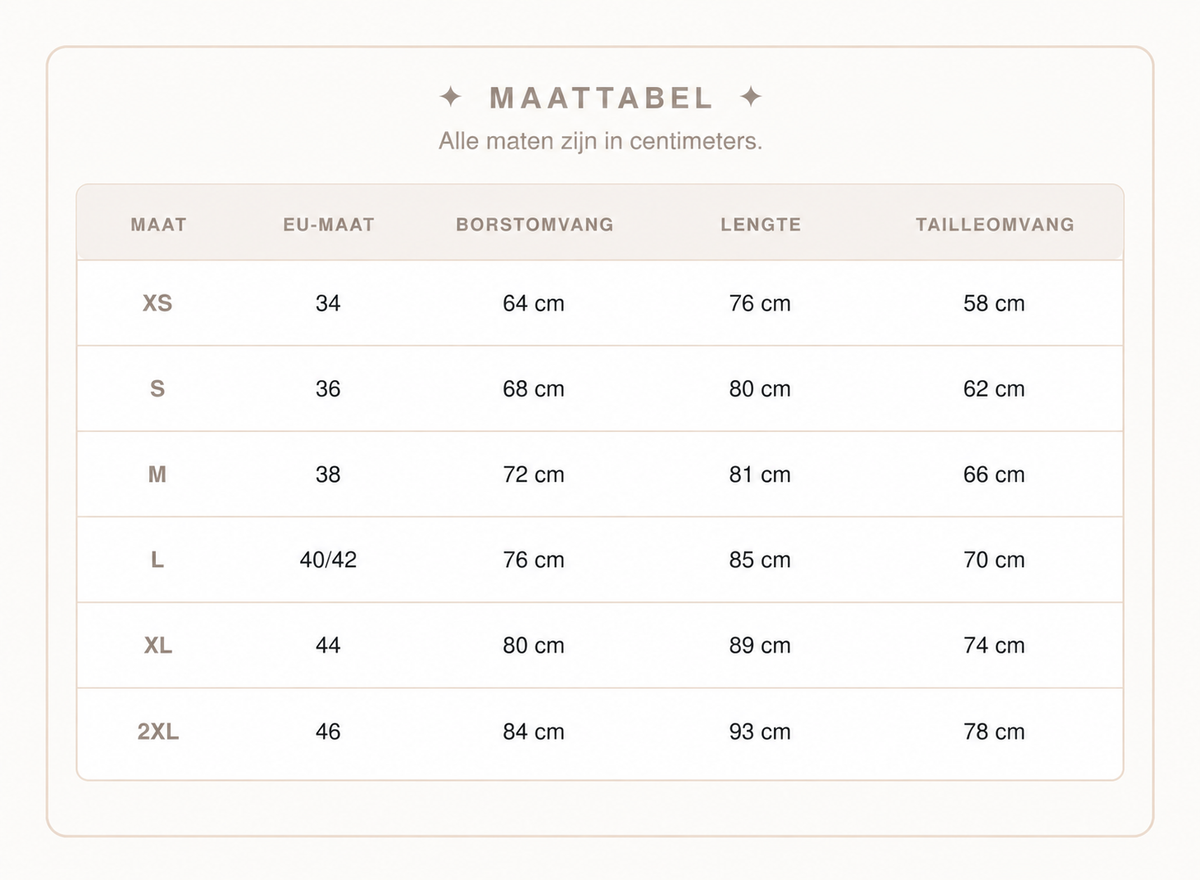
Task: Click the 'Alle maten zijn in centimeters' subtitle
Action: (x=600, y=141)
